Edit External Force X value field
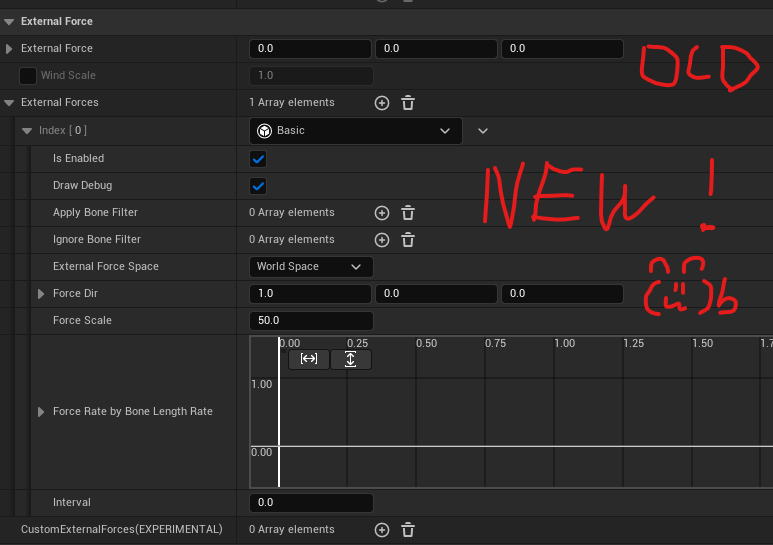The height and width of the screenshot is (545, 773). click(310, 49)
